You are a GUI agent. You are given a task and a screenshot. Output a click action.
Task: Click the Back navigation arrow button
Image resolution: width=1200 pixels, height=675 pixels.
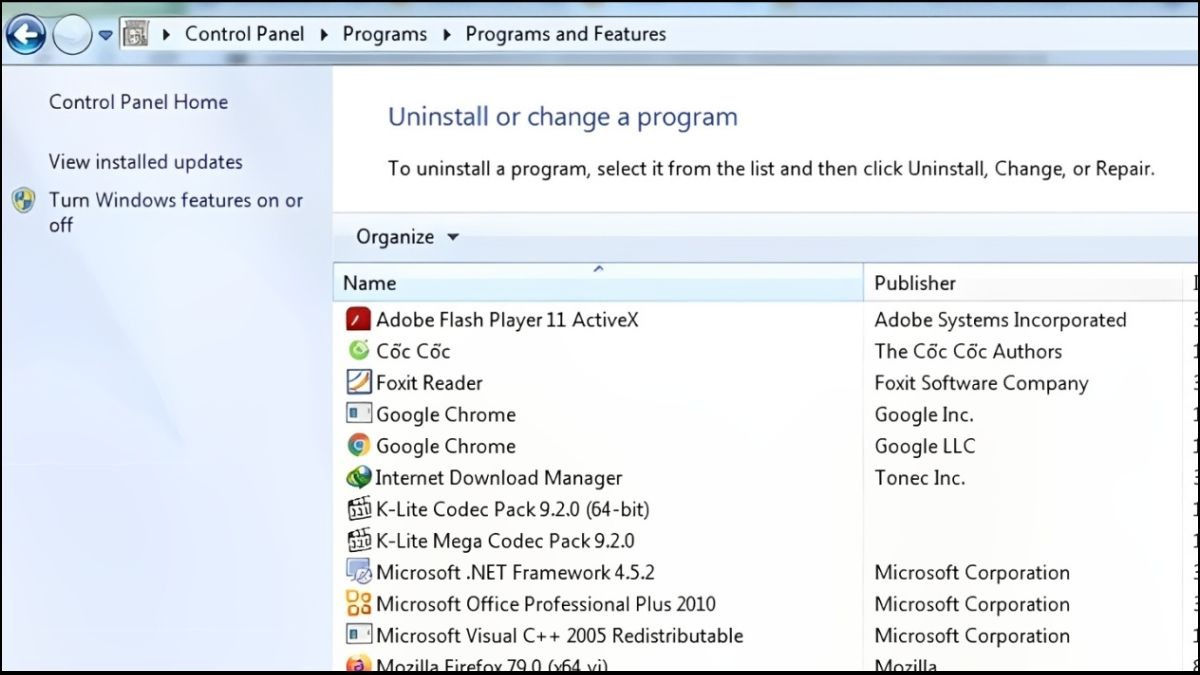pyautogui.click(x=26, y=36)
